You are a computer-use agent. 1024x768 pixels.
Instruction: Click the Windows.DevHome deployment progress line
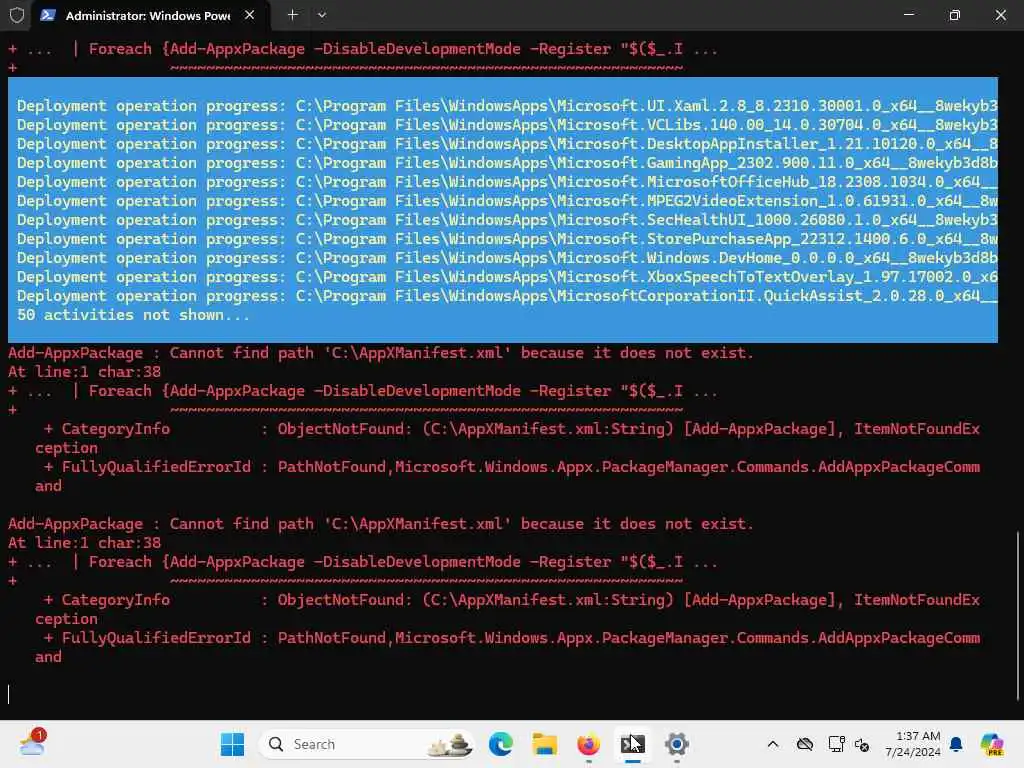[x=507, y=257]
